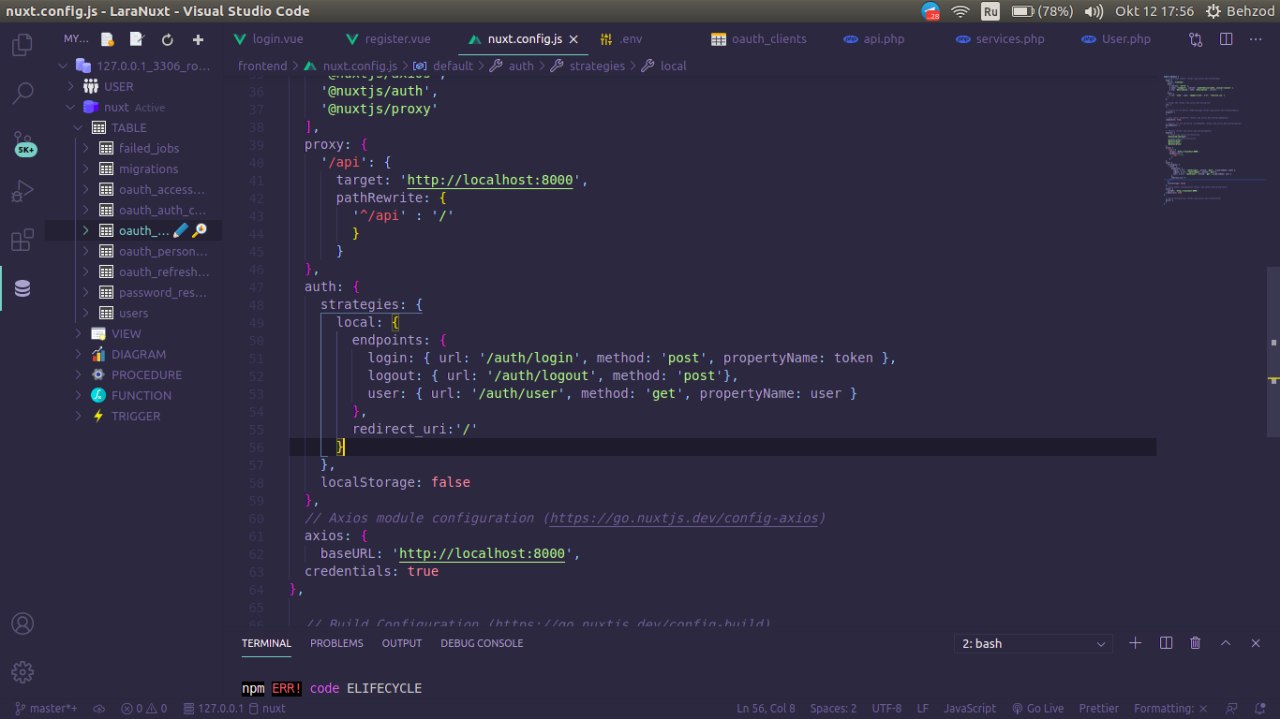This screenshot has width=1280, height=719.
Task: Kill the terminal with trash icon
Action: tap(1195, 643)
